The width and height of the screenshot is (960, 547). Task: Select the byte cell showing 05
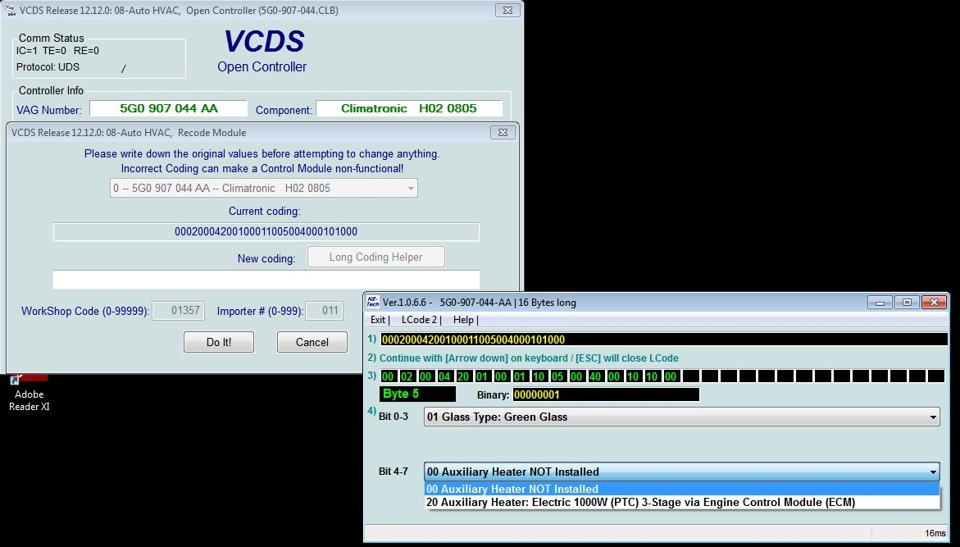558,376
